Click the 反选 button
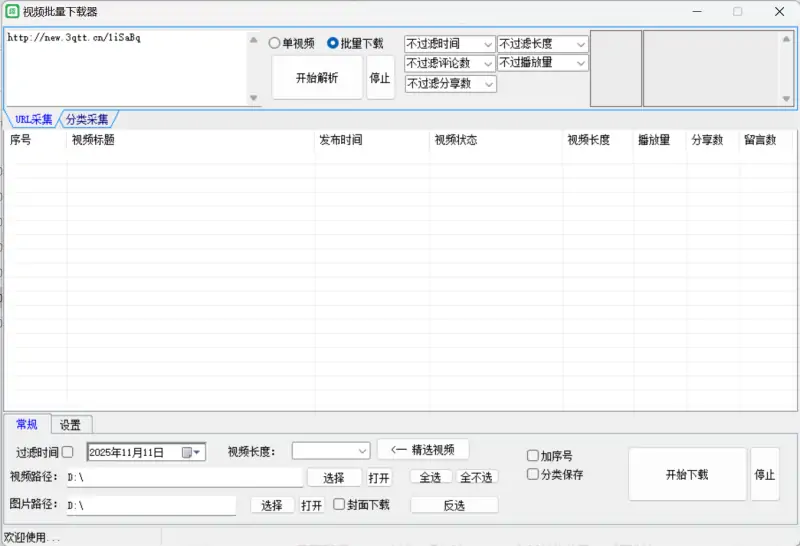The height and width of the screenshot is (546, 800). point(454,505)
